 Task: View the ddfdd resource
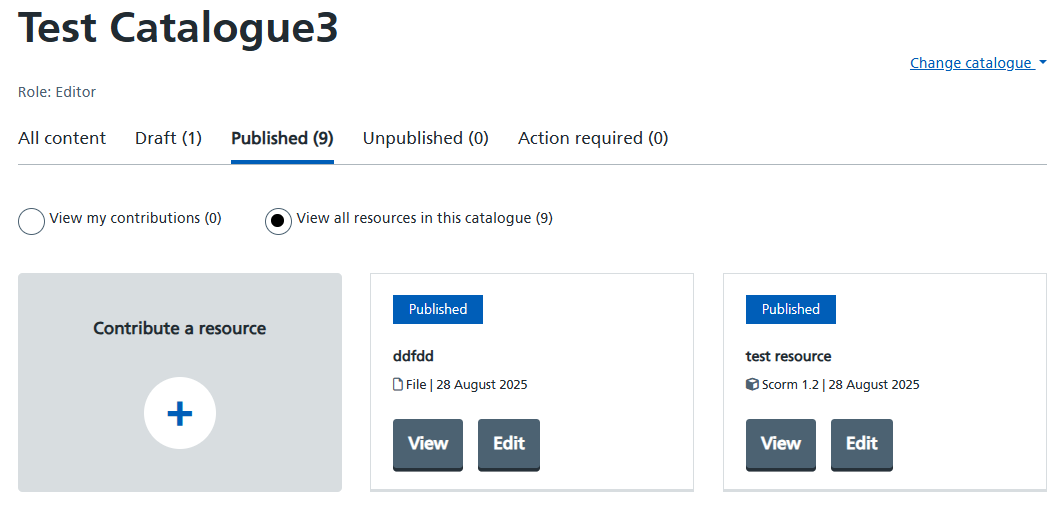428,444
